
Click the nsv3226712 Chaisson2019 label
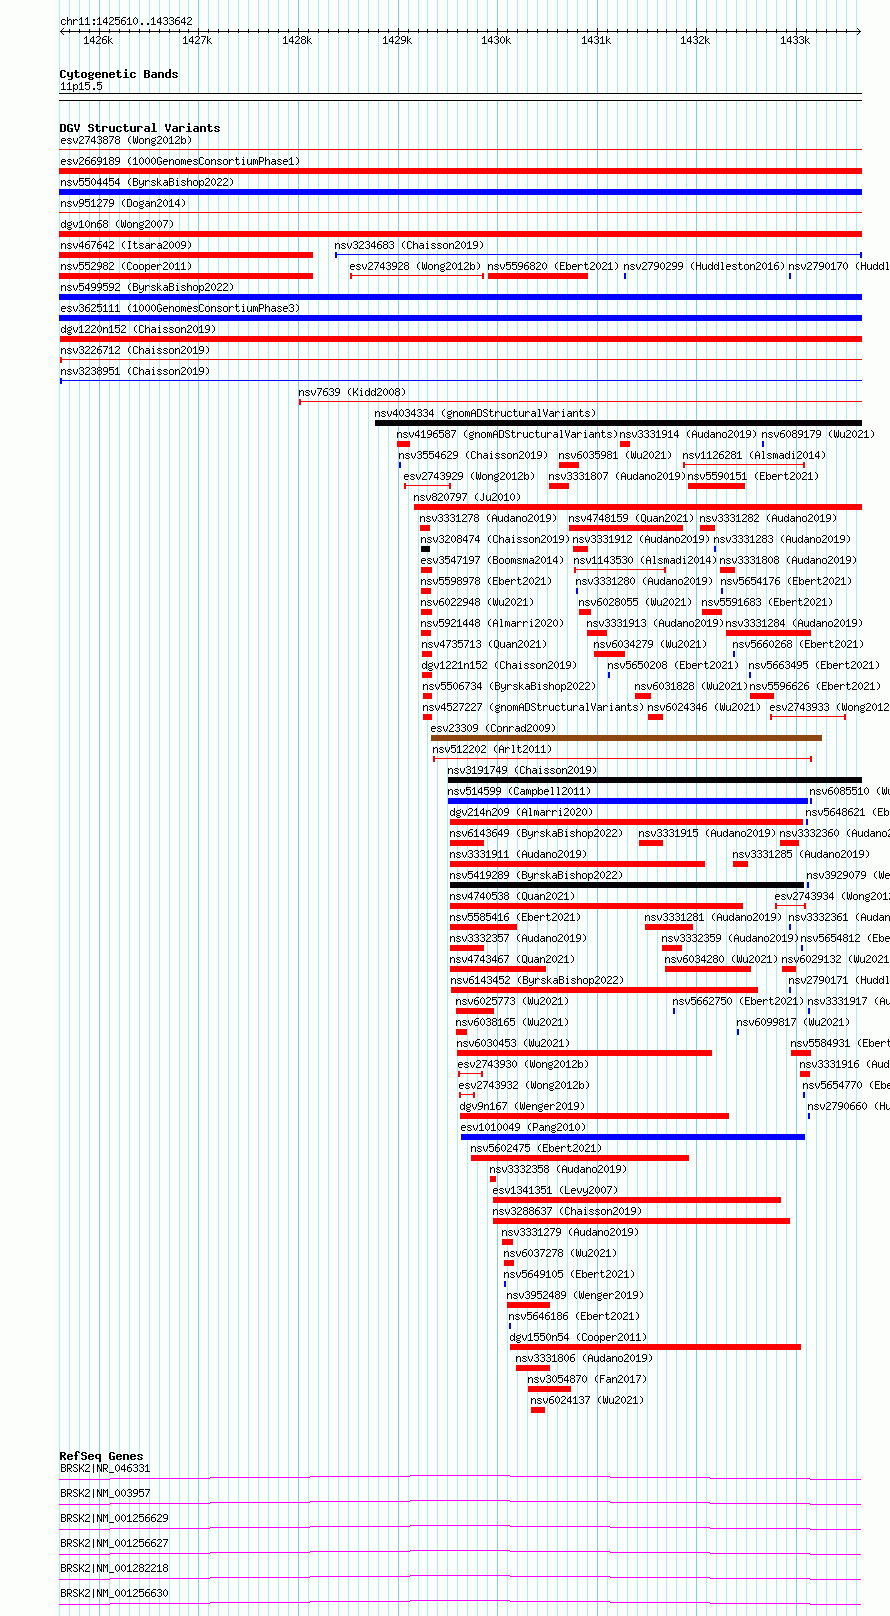tap(135, 350)
